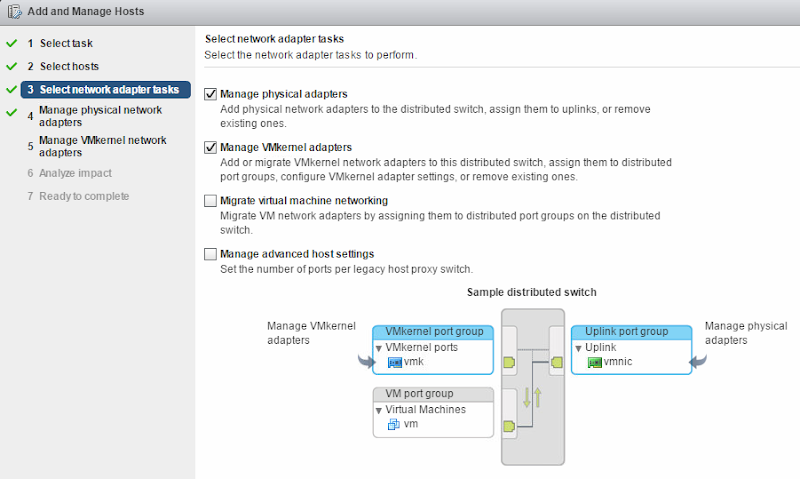Click the Uplink port group header
Screen dimensions: 800x479
click(632, 332)
